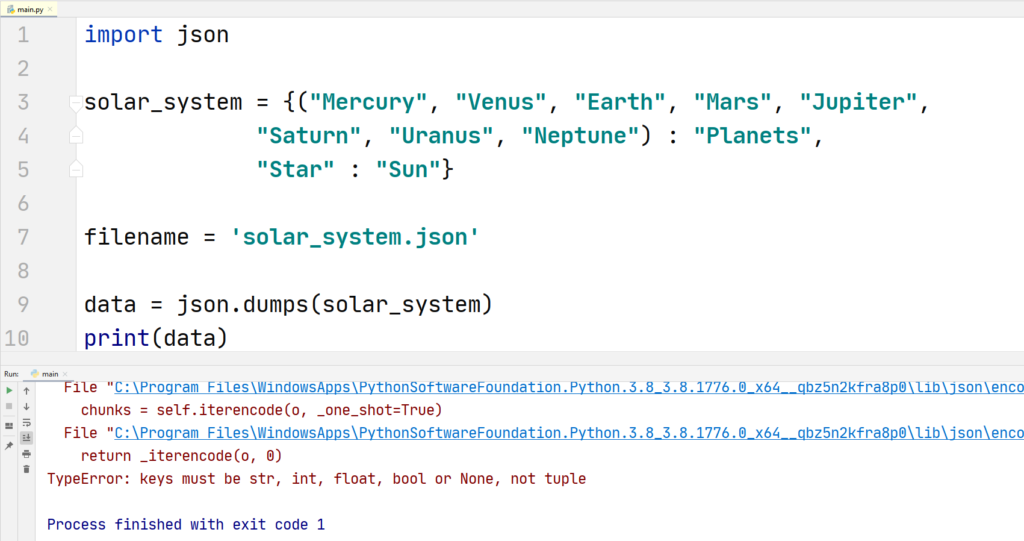This screenshot has width=1024, height=541.
Task: Click line number 7 in the gutter
Action: [x=24, y=237]
